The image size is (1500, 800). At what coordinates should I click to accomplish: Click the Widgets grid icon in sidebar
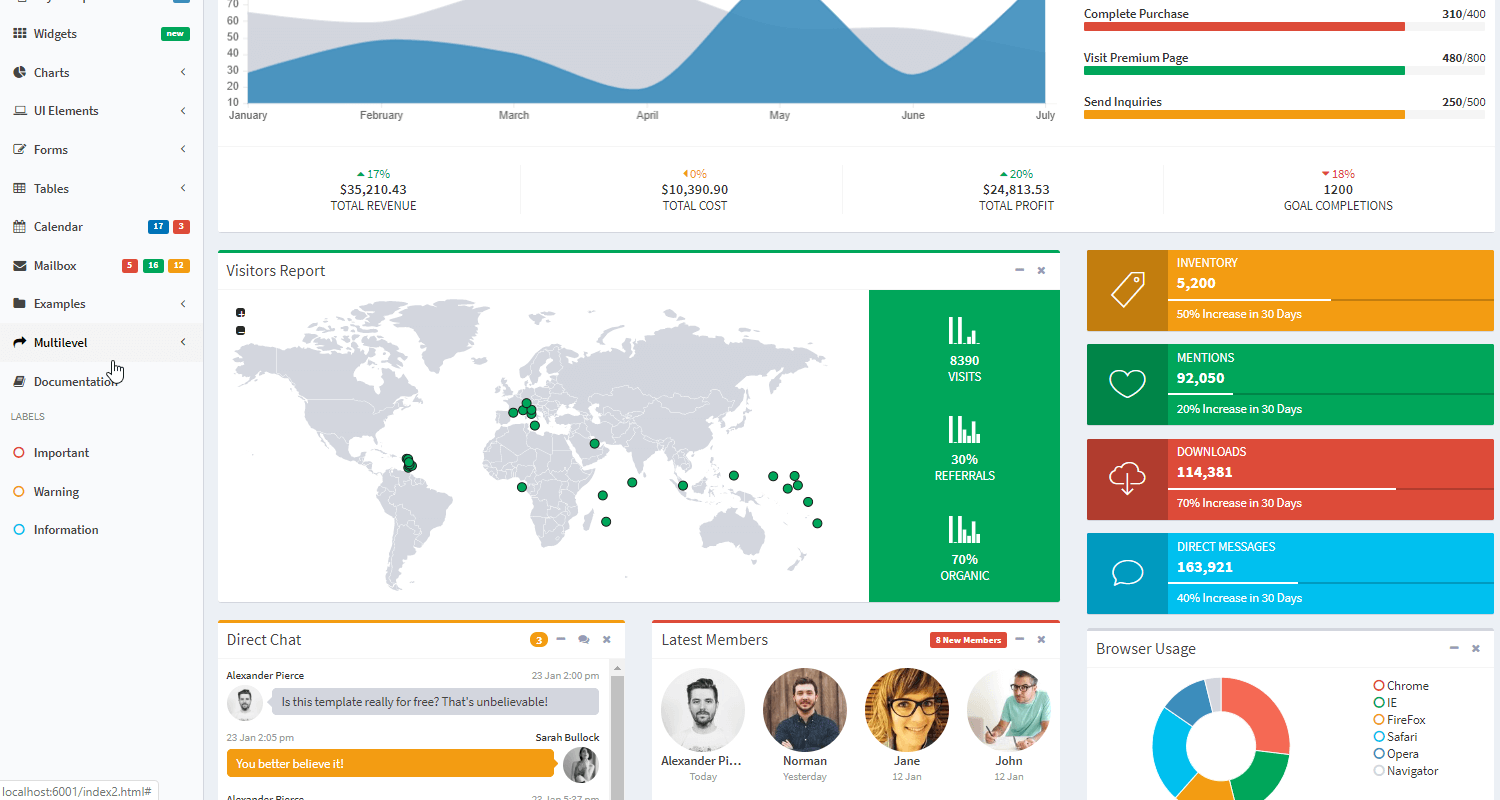point(20,34)
